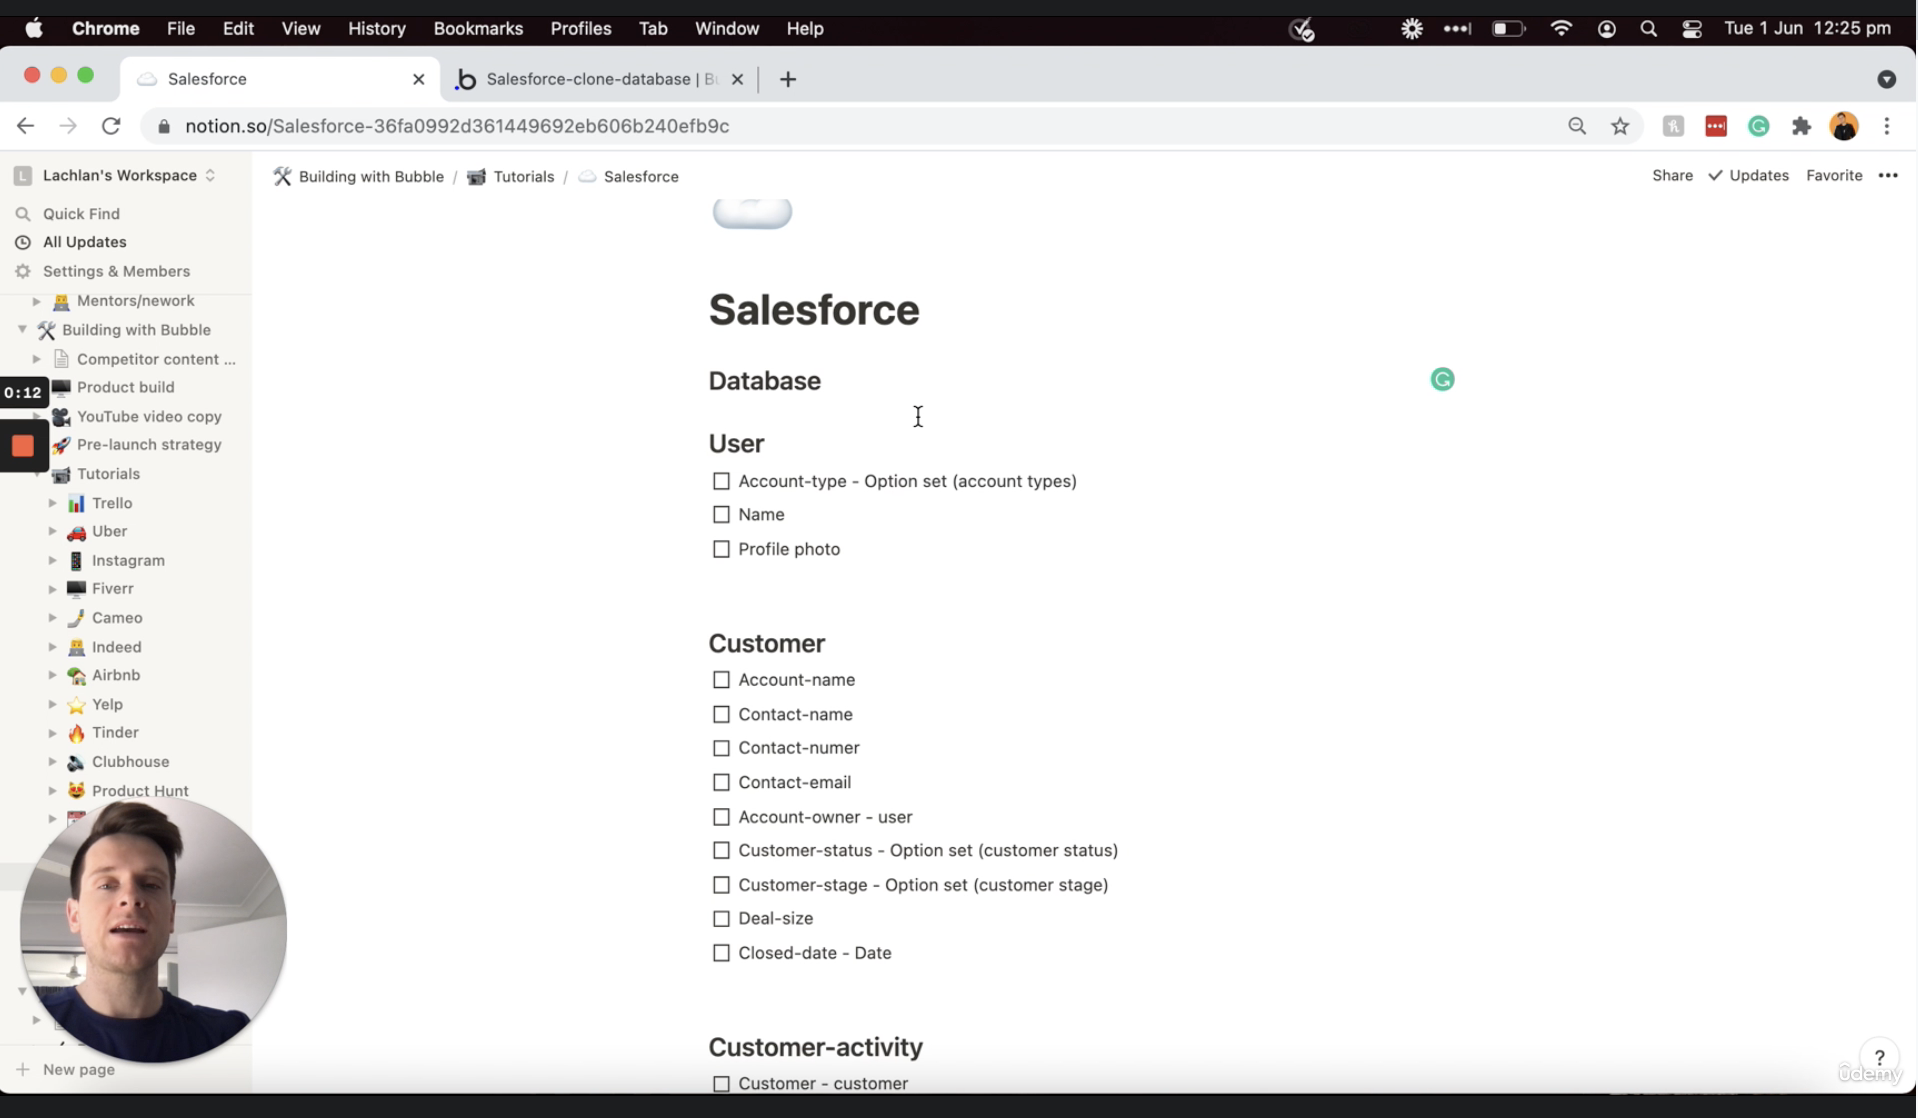Image resolution: width=1918 pixels, height=1118 pixels.
Task: Open Updates for this page
Action: click(x=1748, y=175)
